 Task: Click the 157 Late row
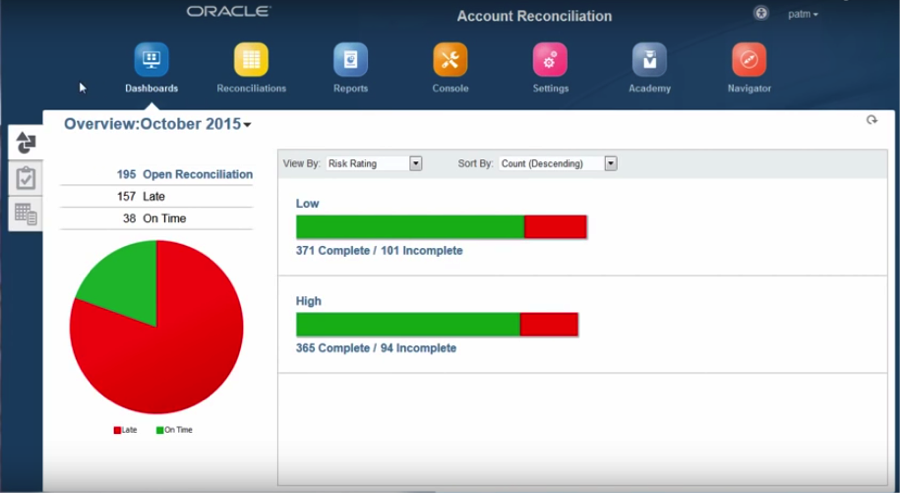(x=156, y=196)
